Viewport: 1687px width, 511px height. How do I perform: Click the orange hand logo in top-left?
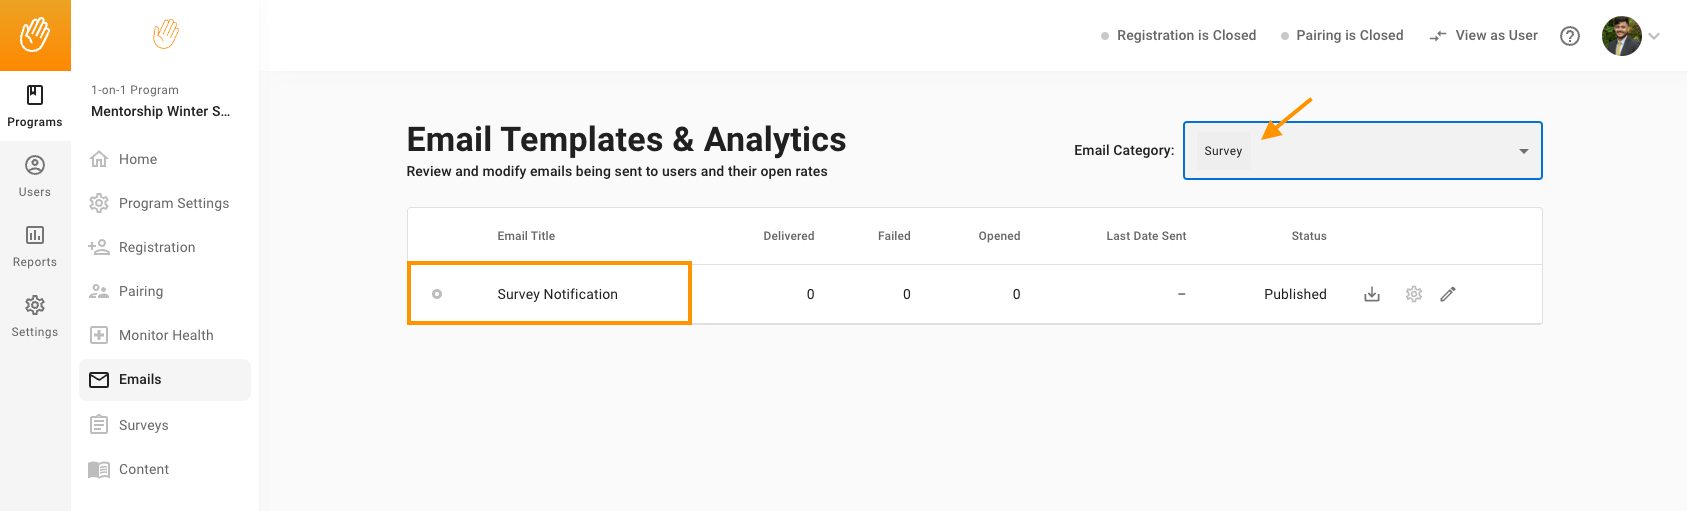coord(35,35)
